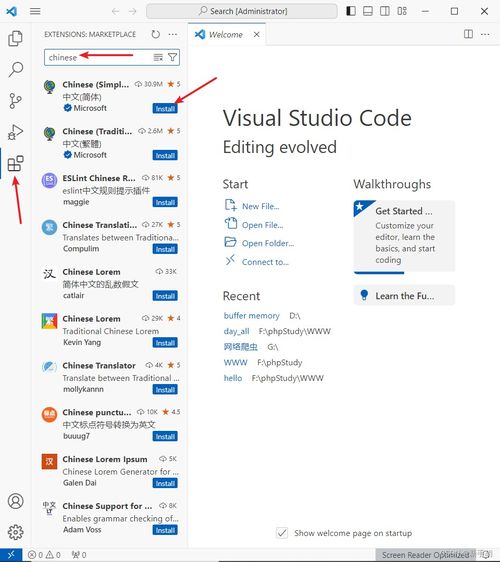Open the Get Started walkthrough card
This screenshot has width=500, height=562.
[404, 237]
